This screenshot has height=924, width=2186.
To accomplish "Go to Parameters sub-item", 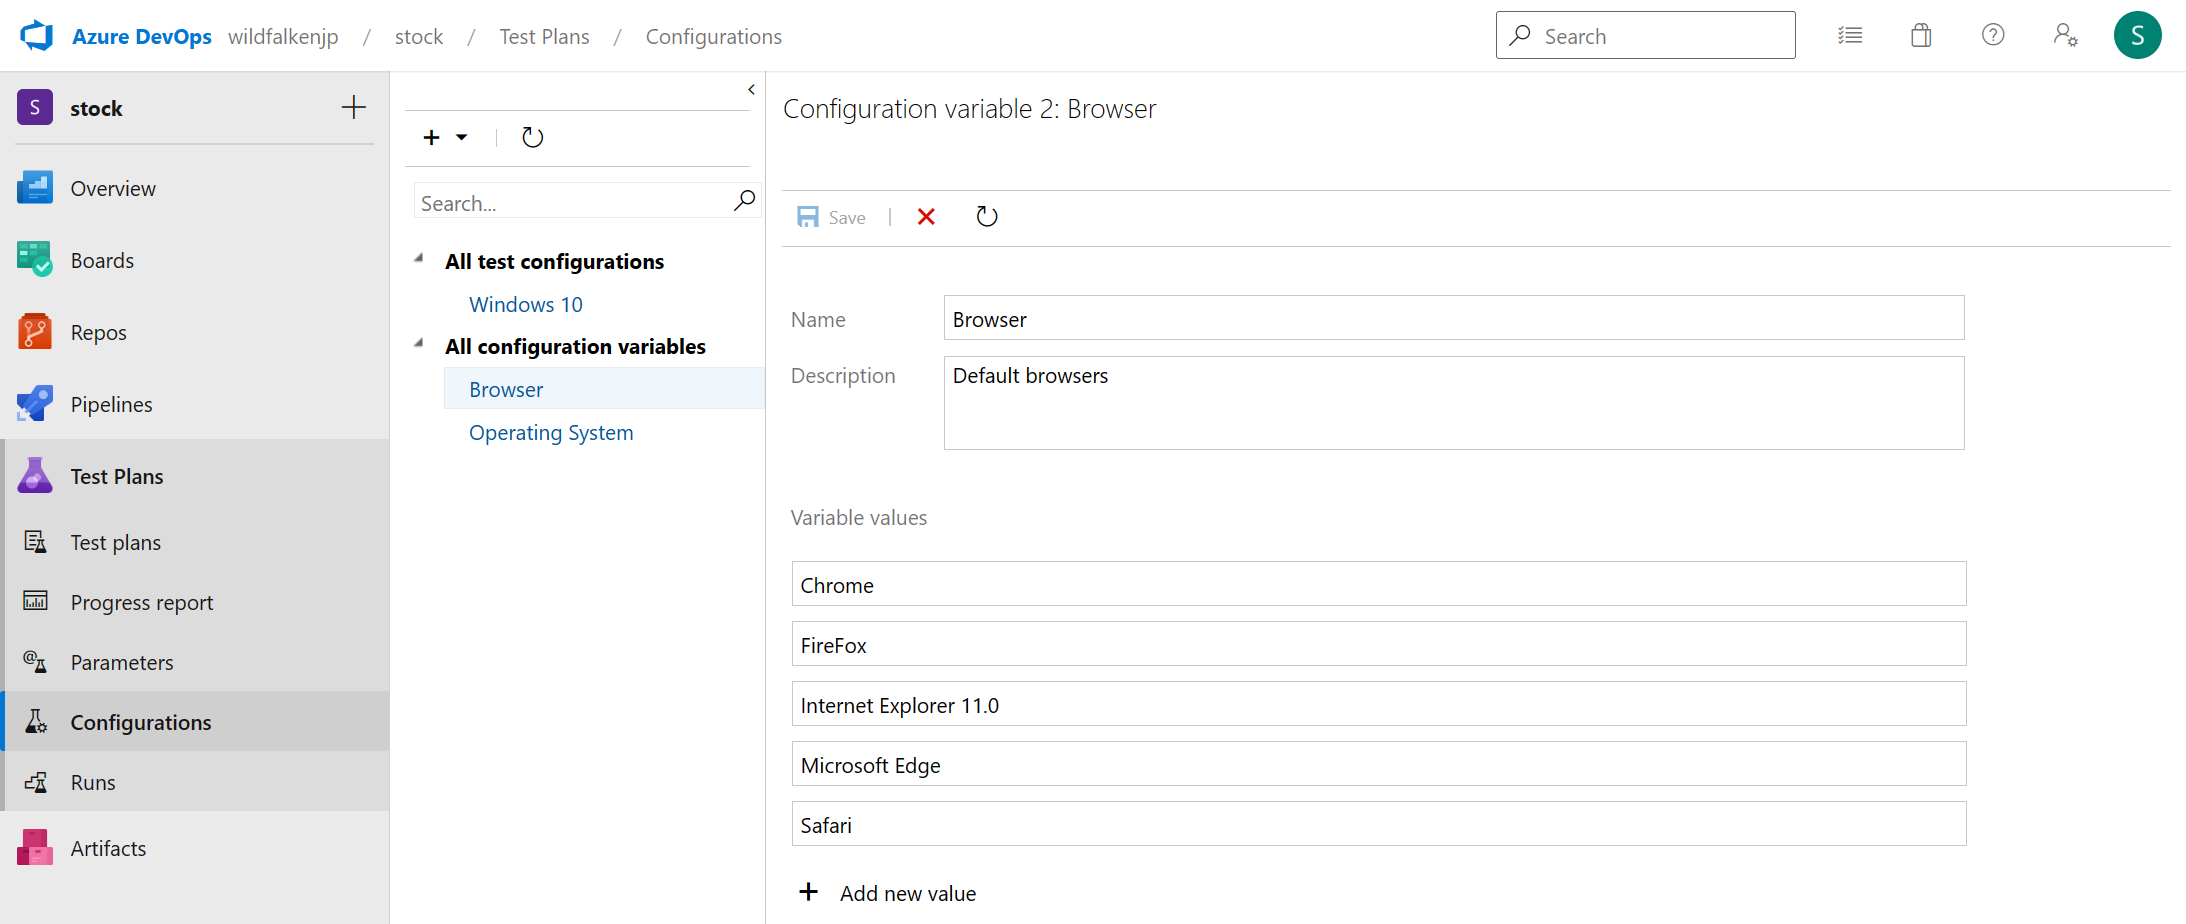I will point(195,662).
